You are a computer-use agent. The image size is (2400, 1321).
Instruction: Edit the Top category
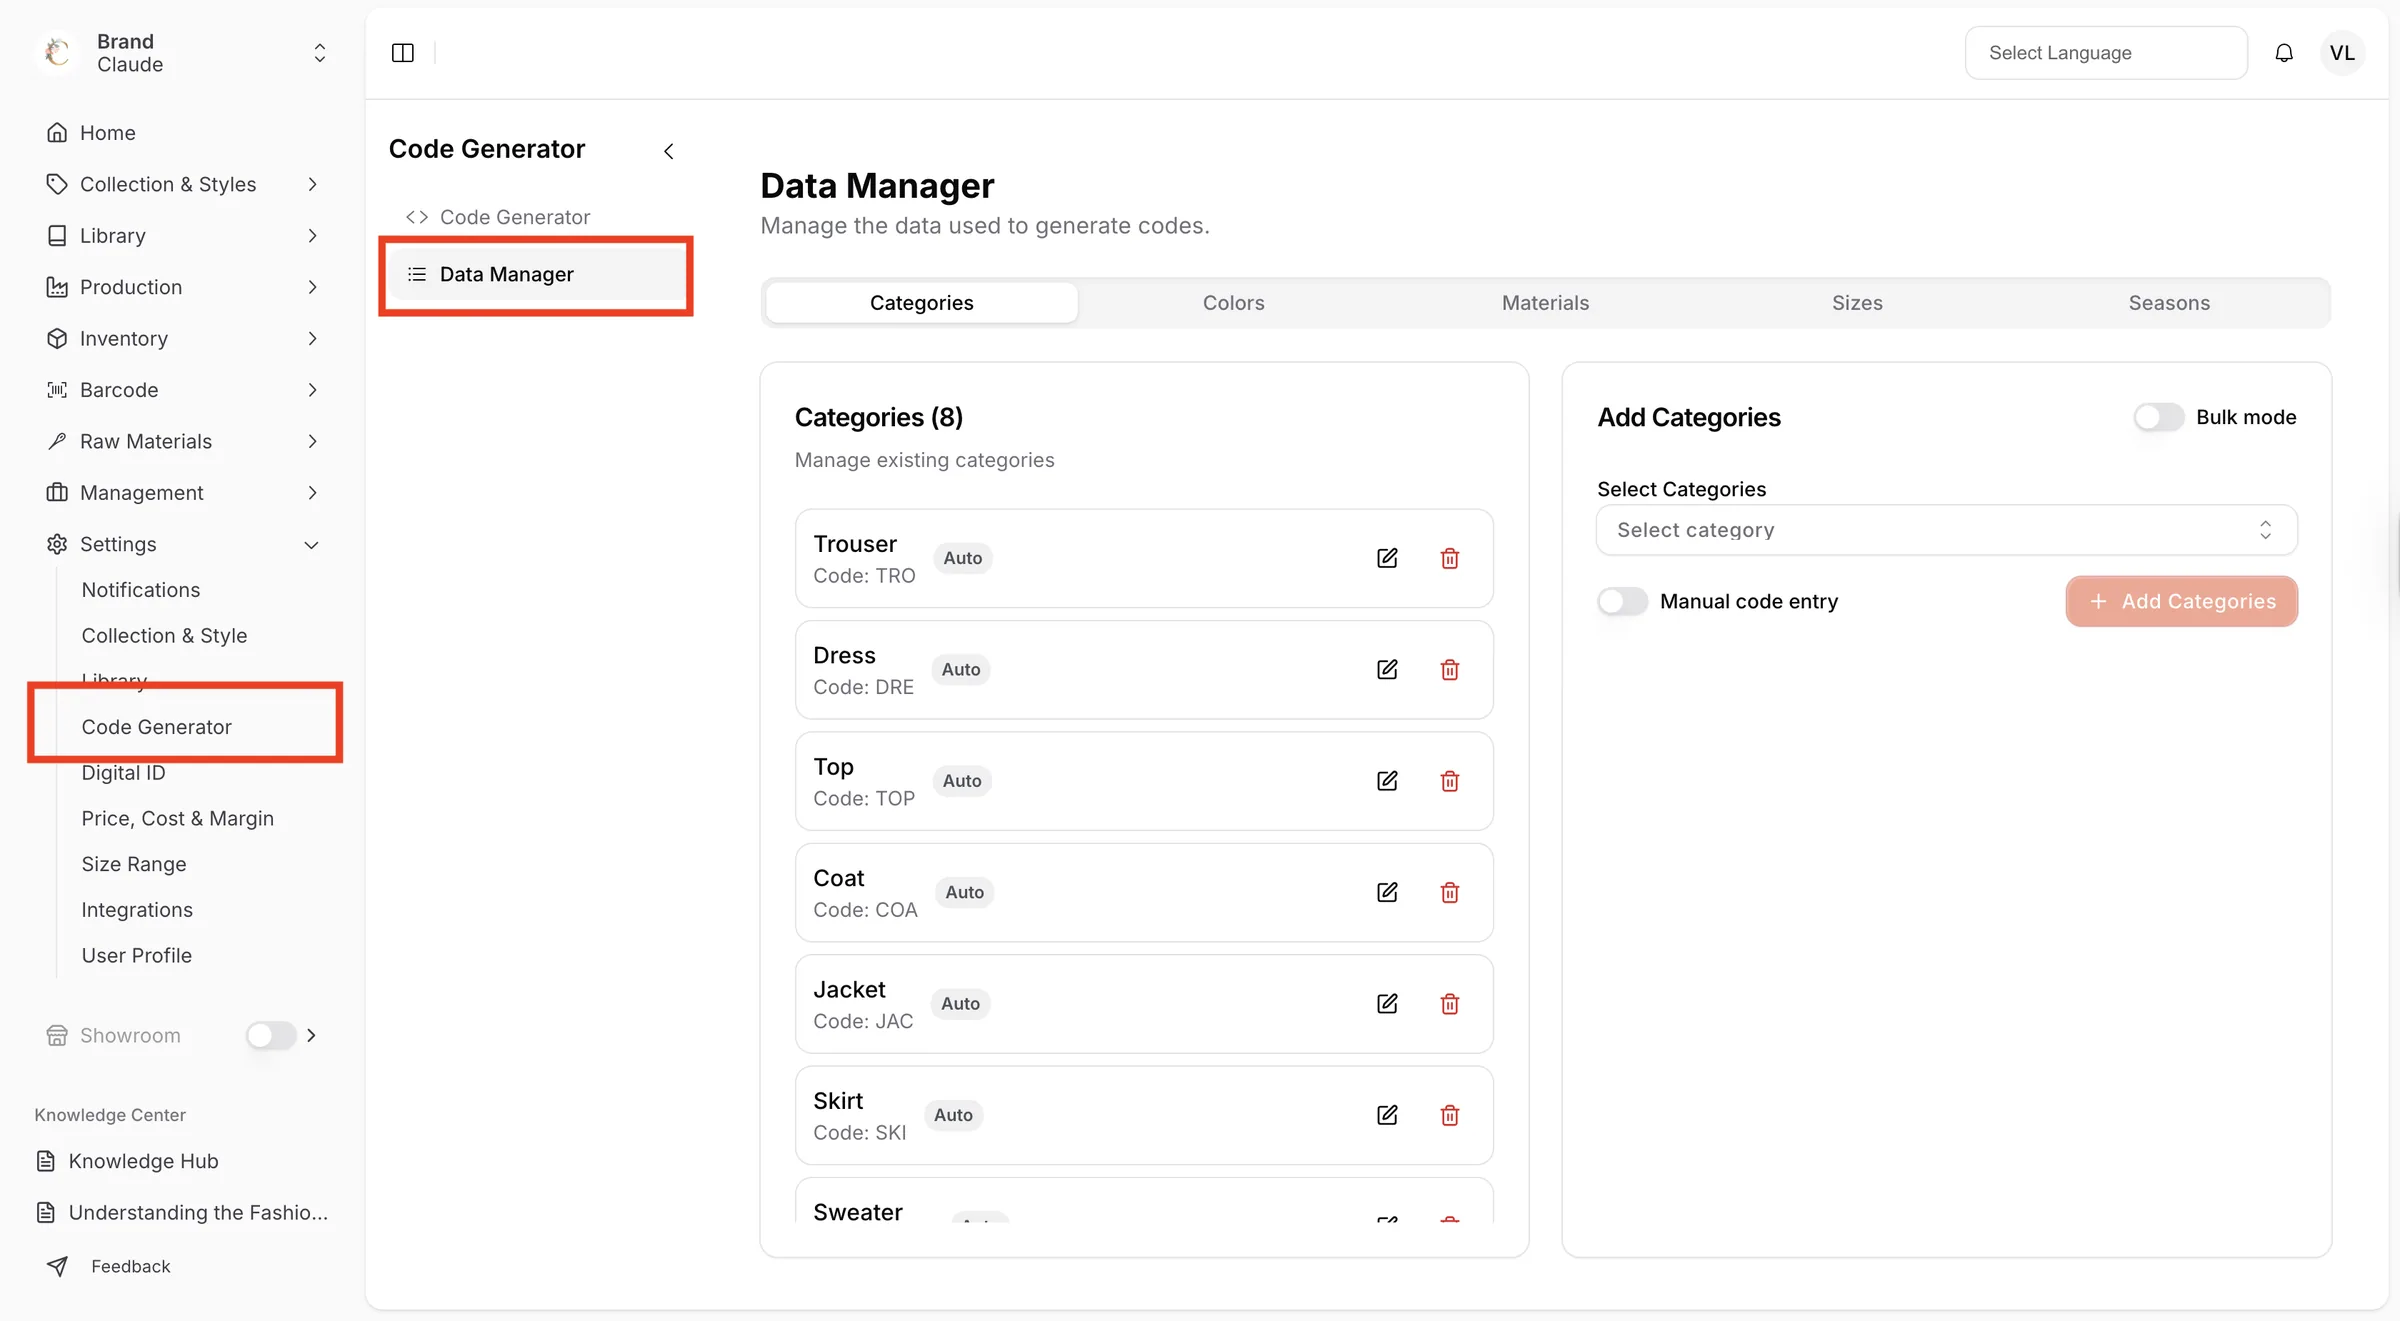point(1387,781)
